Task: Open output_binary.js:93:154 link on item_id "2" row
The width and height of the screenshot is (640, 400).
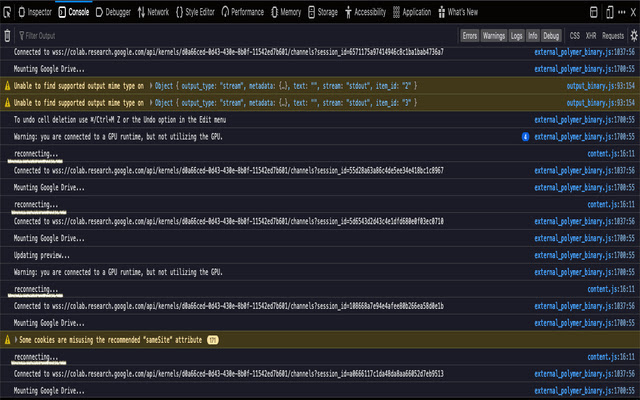Action: point(600,86)
